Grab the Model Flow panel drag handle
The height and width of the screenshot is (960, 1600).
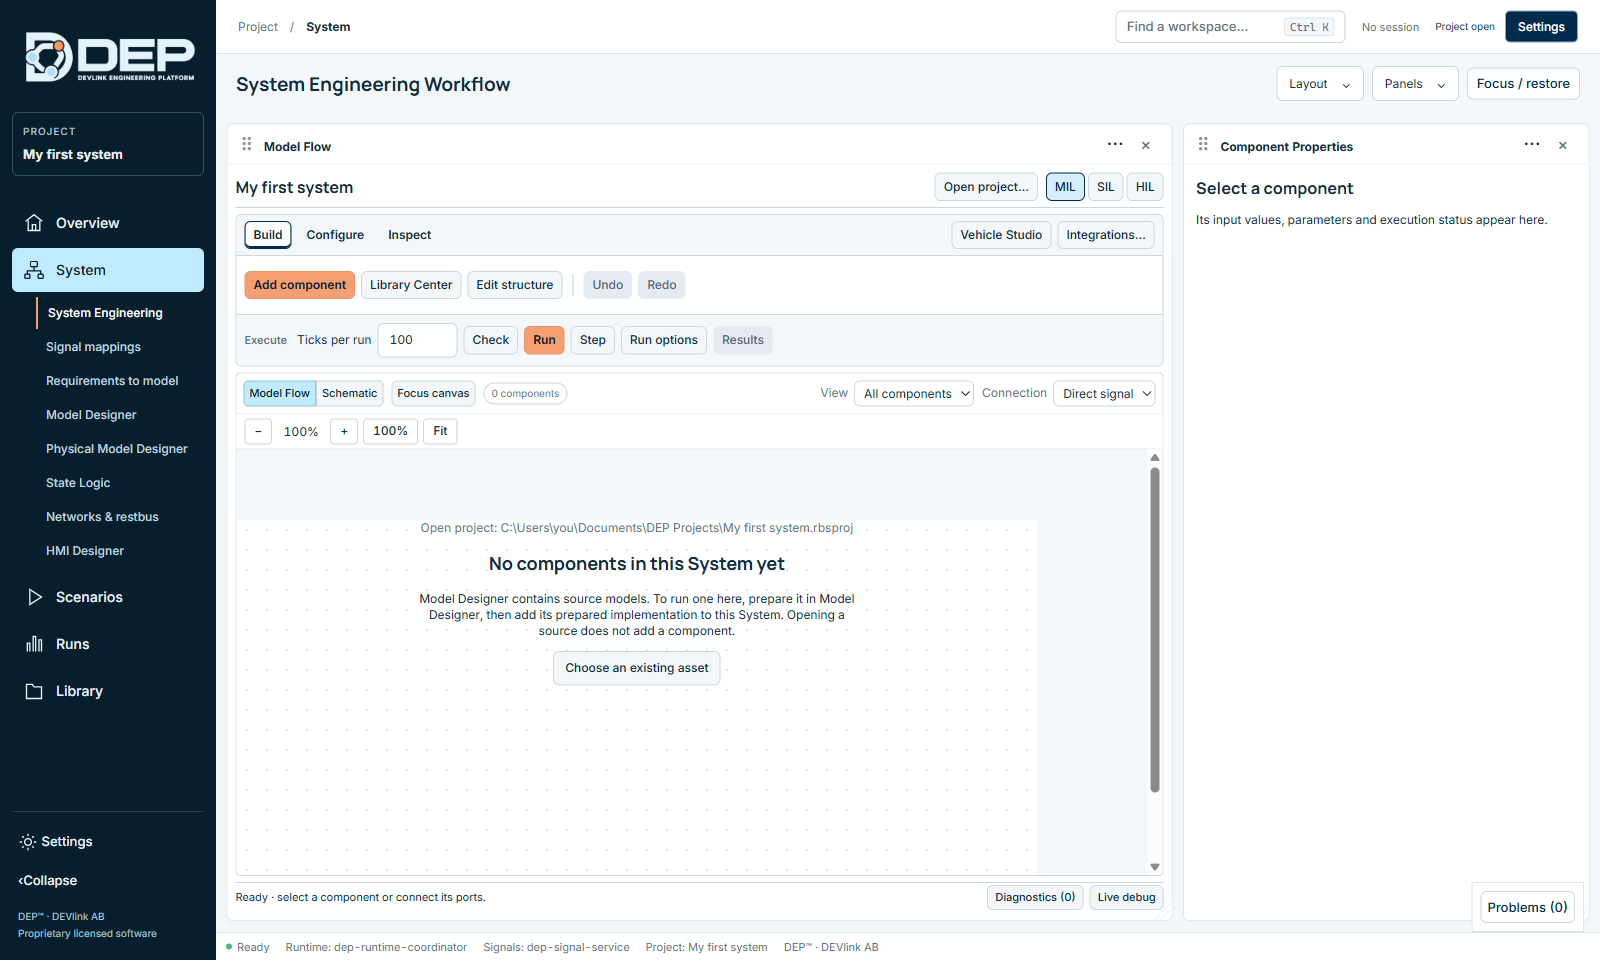[247, 145]
